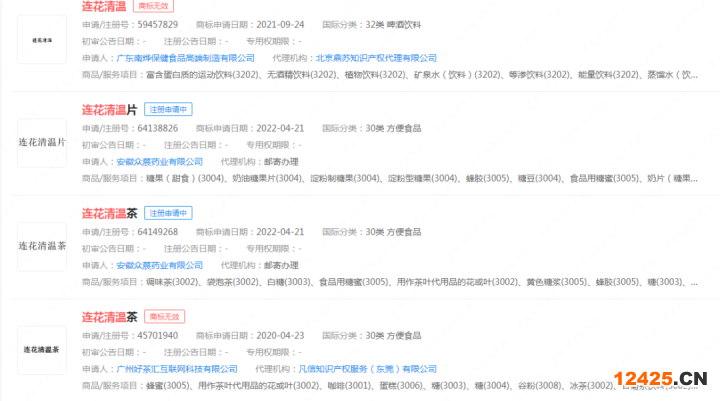Click 商标无效 tag on the 45701940 entry
Image resolution: width=720 pixels, height=401 pixels.
tap(164, 316)
